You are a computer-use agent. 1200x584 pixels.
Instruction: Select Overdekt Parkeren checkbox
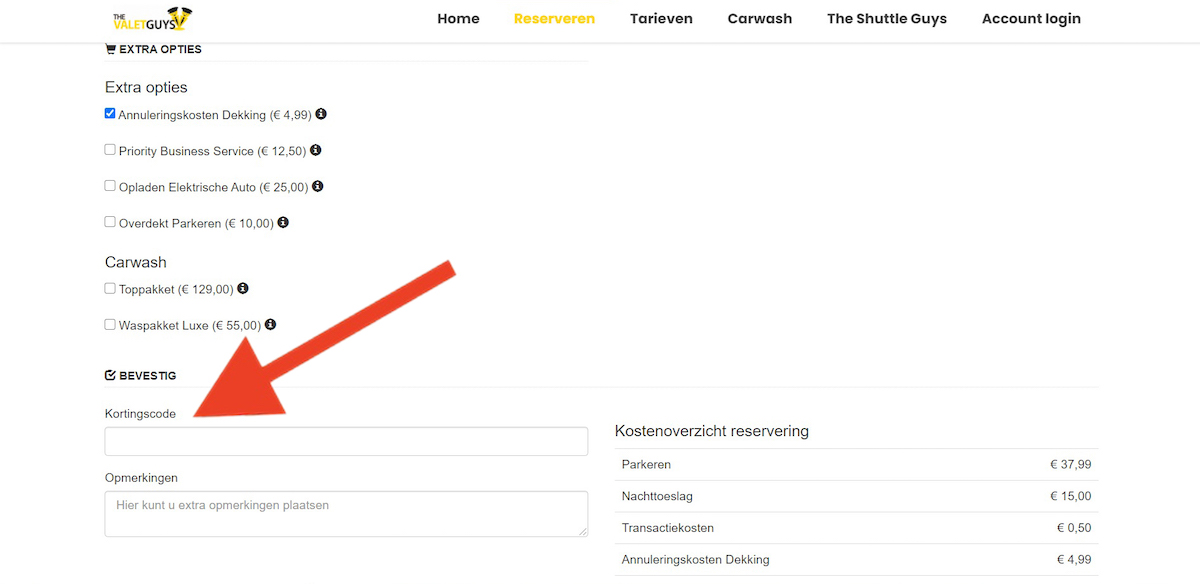(x=110, y=222)
